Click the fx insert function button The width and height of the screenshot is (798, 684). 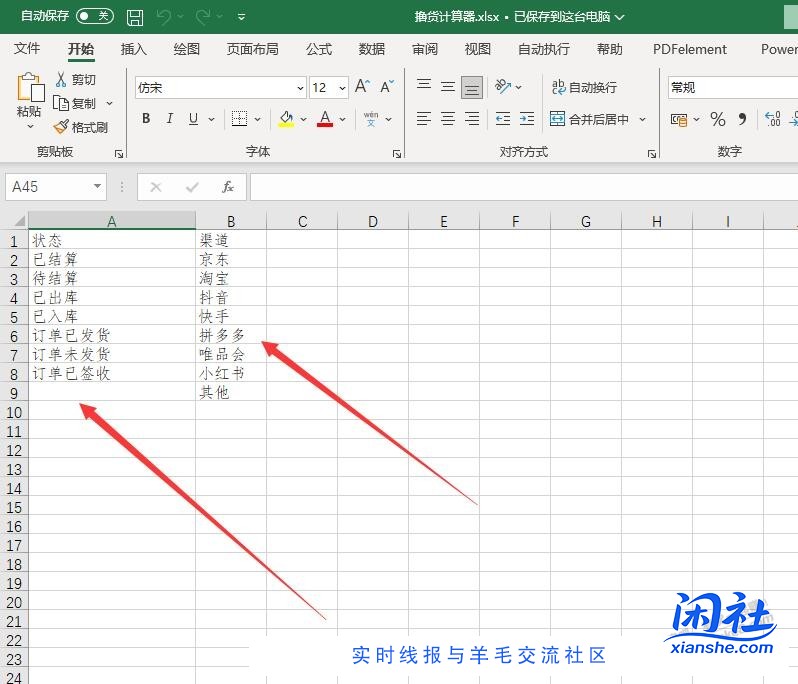227,187
